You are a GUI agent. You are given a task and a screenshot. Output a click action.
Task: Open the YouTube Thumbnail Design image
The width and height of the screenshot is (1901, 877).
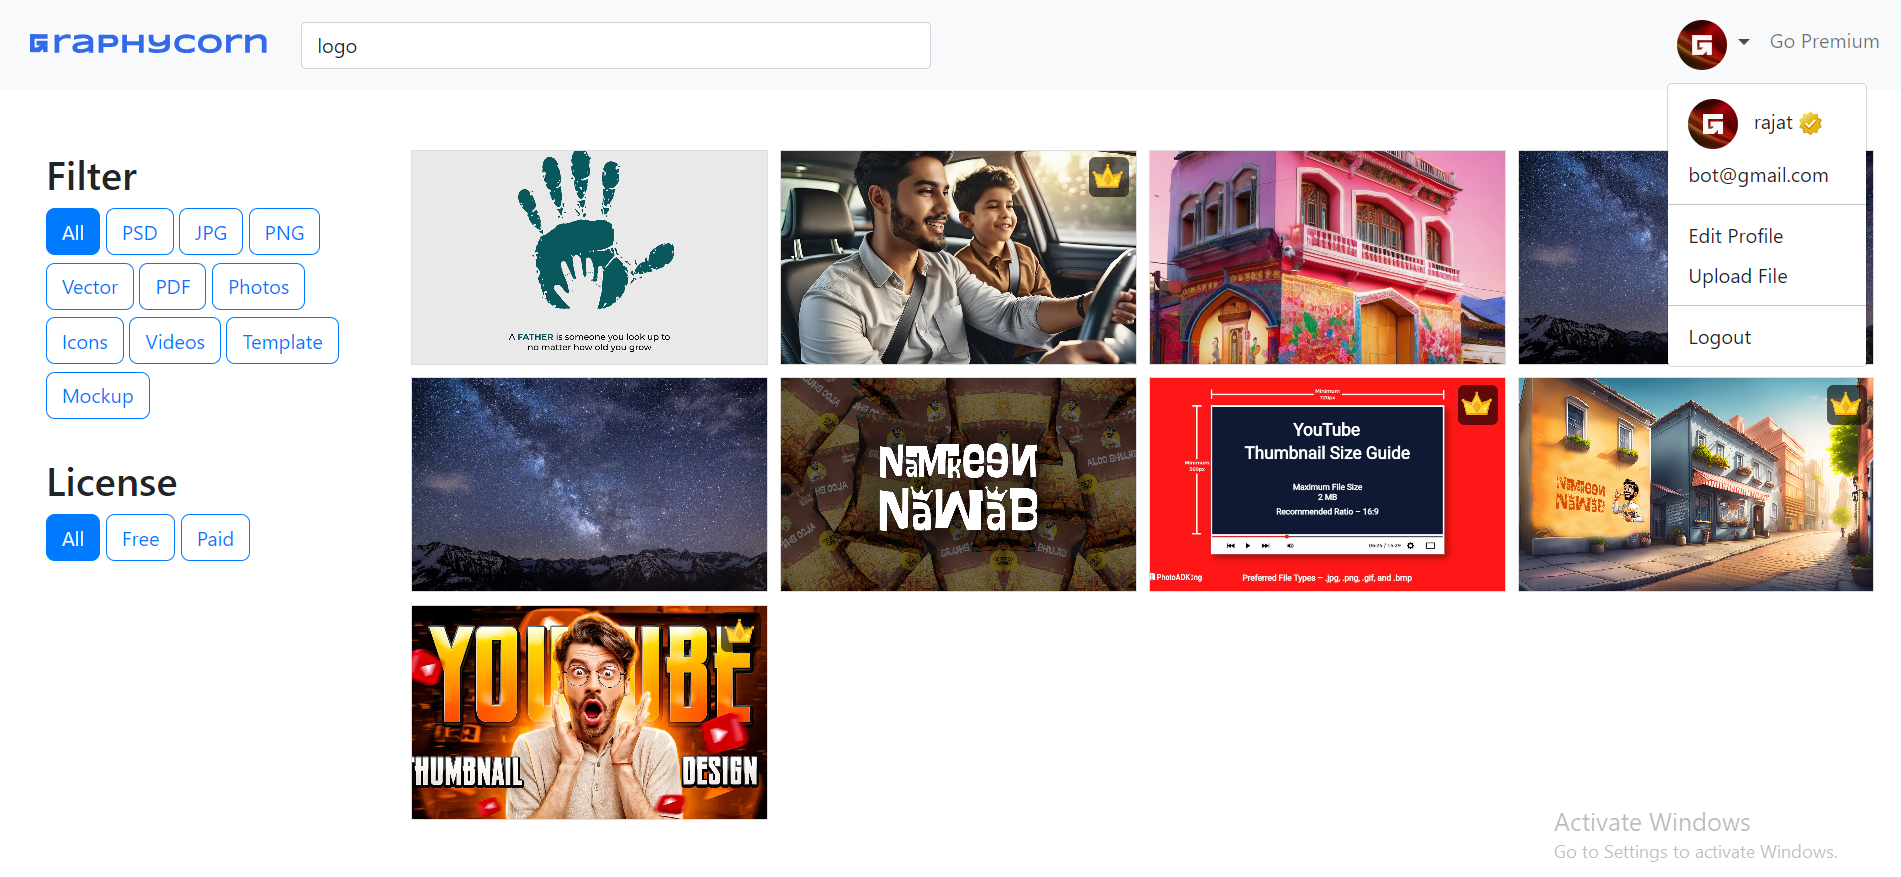(589, 712)
